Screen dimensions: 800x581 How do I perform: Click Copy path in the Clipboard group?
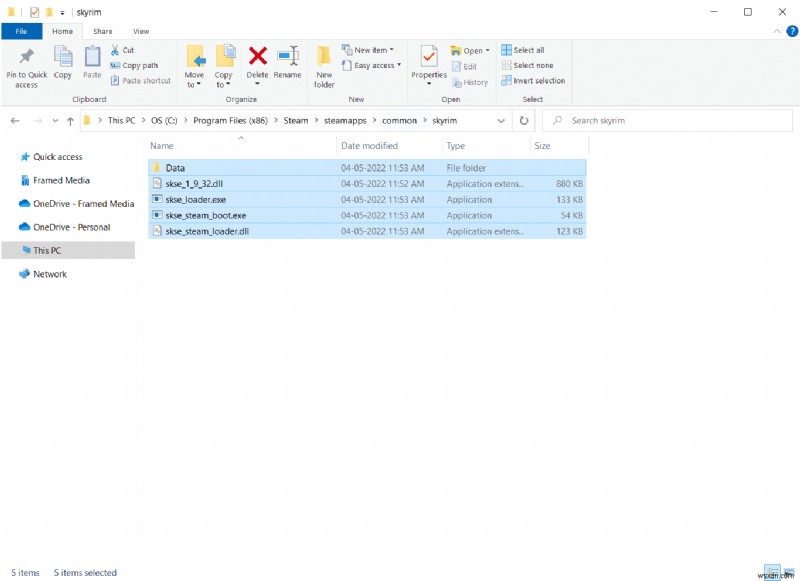140,65
